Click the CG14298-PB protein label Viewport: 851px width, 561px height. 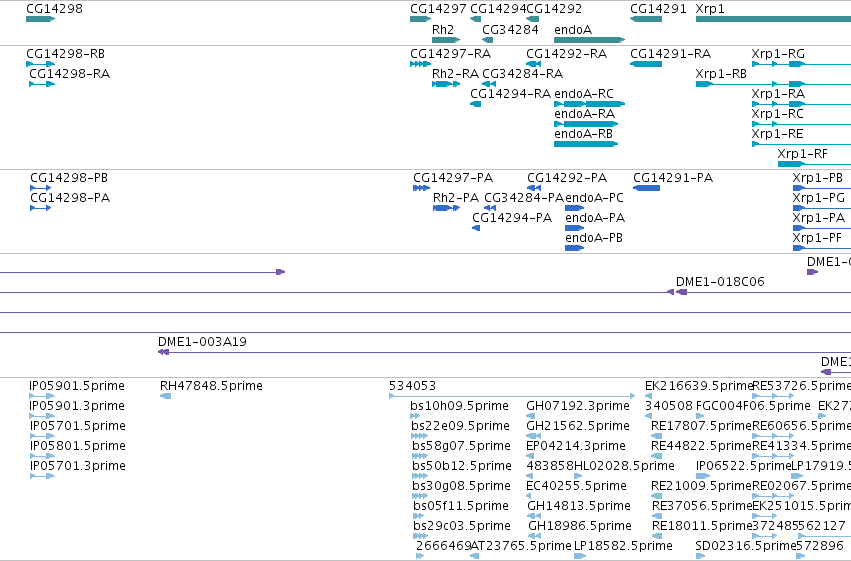[69, 178]
